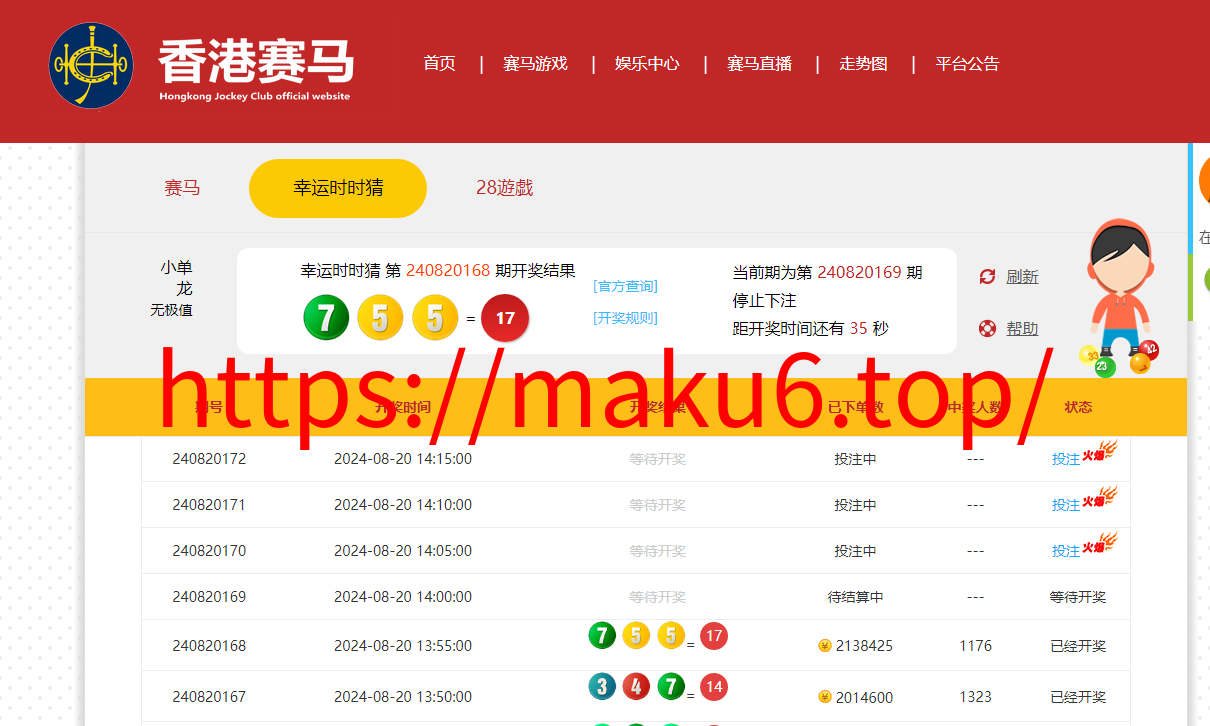Switch to the 28遊戲 tab

504,188
